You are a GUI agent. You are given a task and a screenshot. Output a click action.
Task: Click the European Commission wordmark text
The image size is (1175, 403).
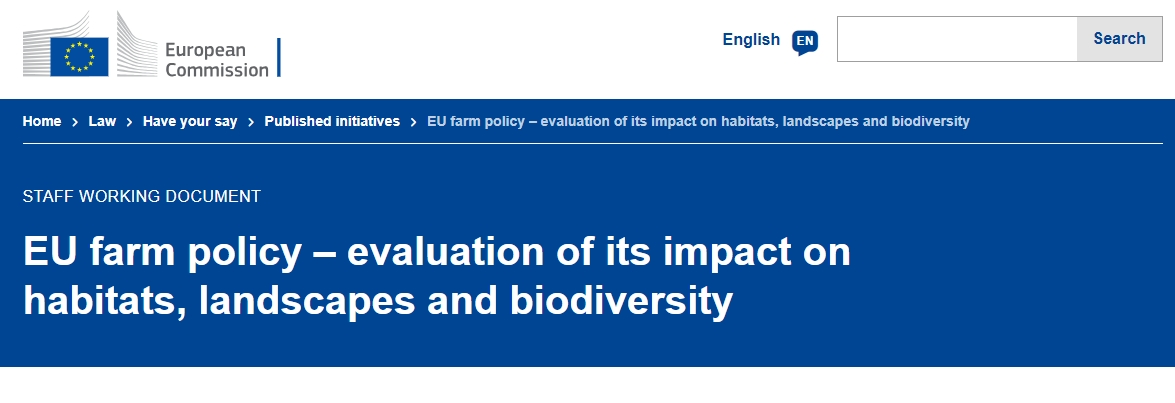(x=216, y=60)
